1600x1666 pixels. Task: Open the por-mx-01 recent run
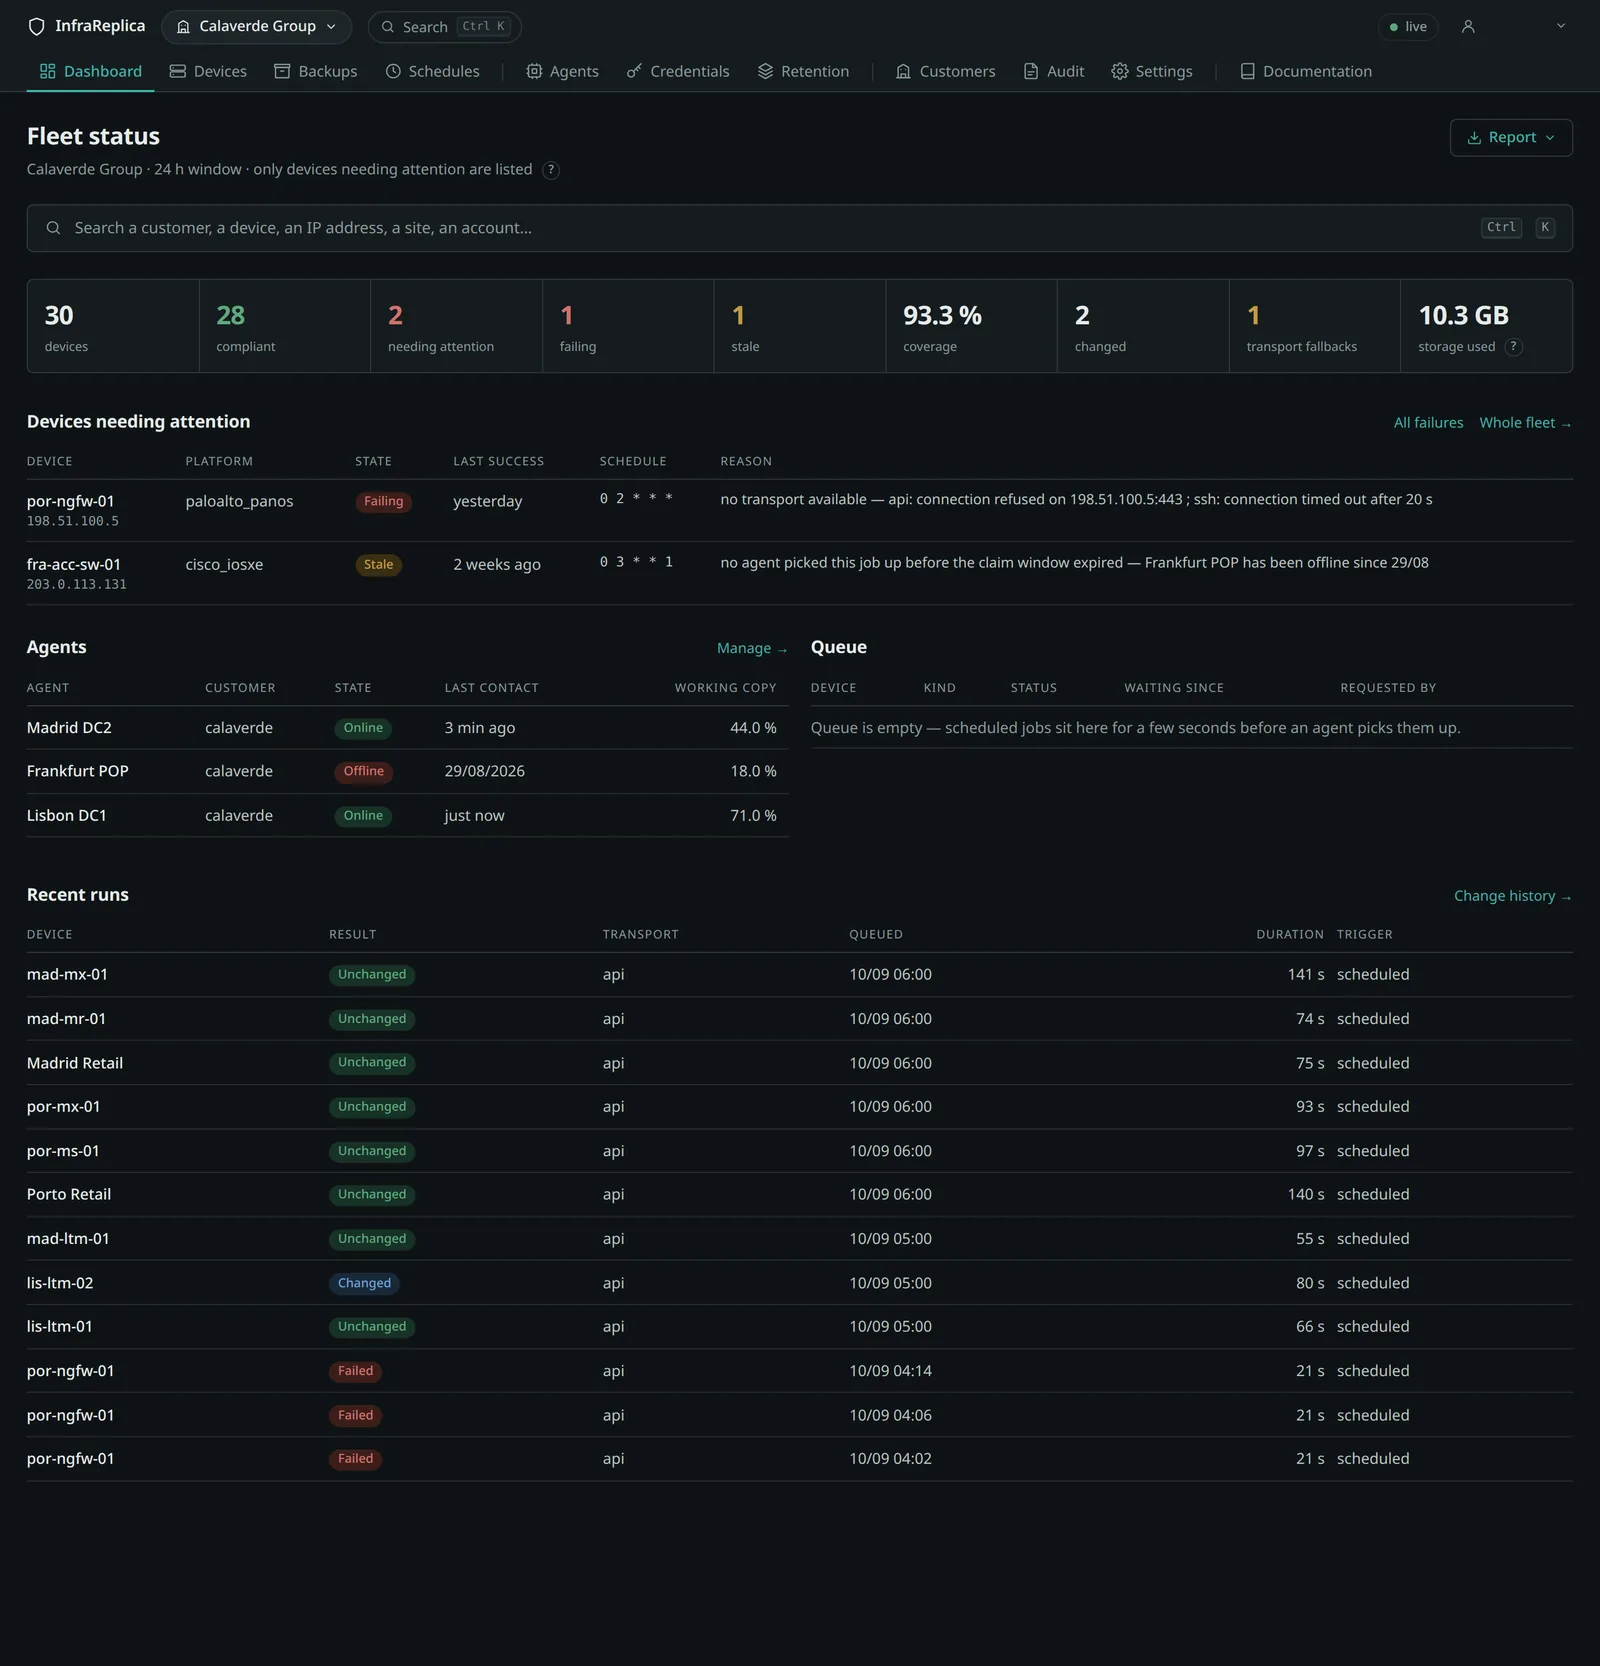(x=800, y=1106)
